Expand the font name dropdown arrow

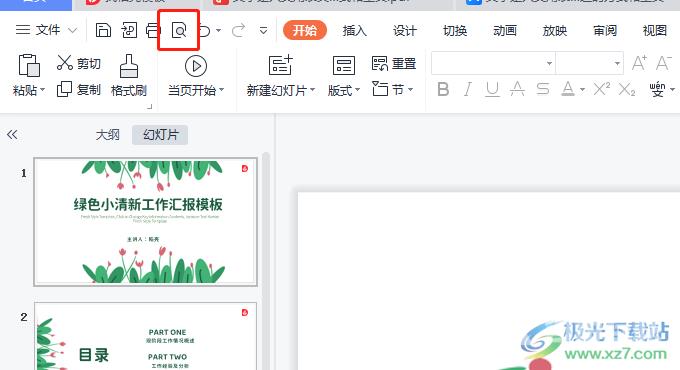549,64
